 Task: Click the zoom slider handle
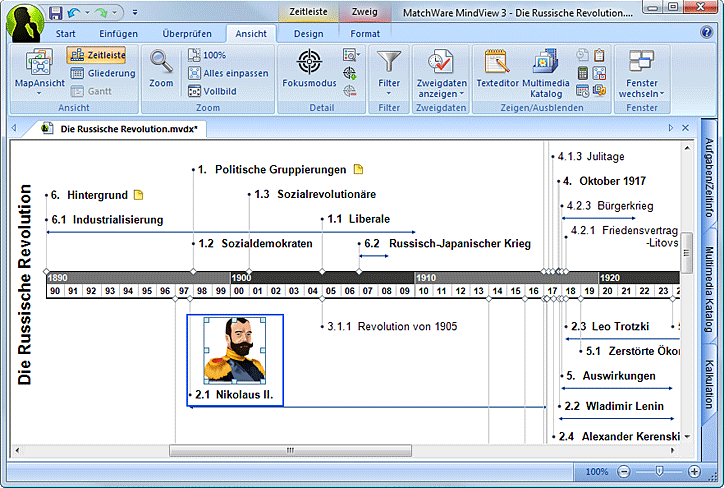(659, 471)
